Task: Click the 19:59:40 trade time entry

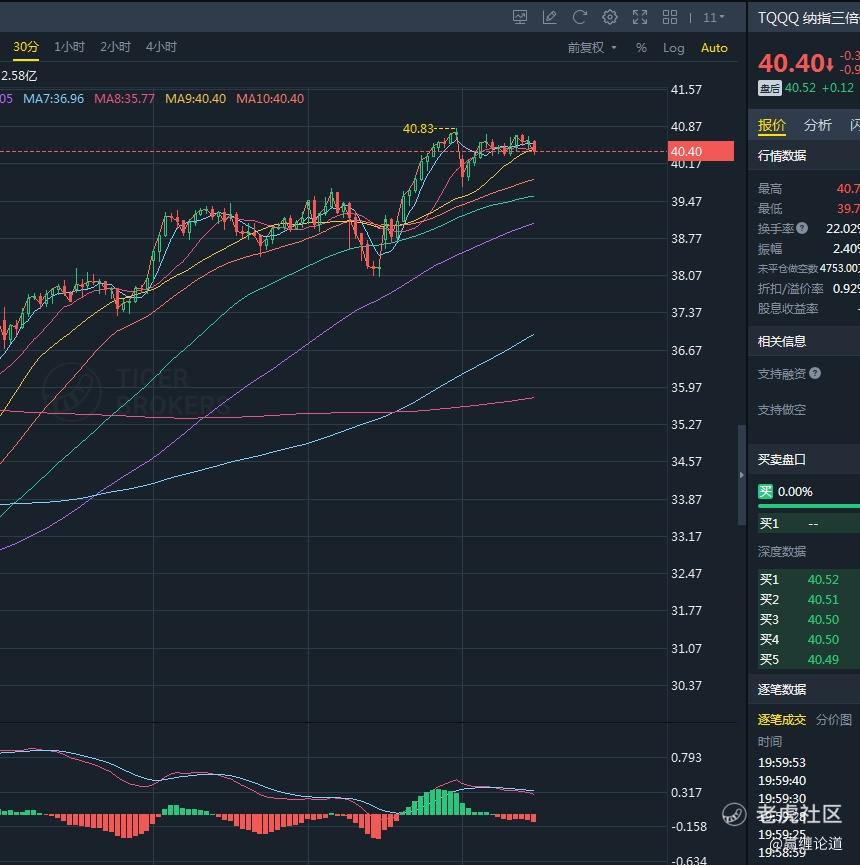Action: click(782, 781)
